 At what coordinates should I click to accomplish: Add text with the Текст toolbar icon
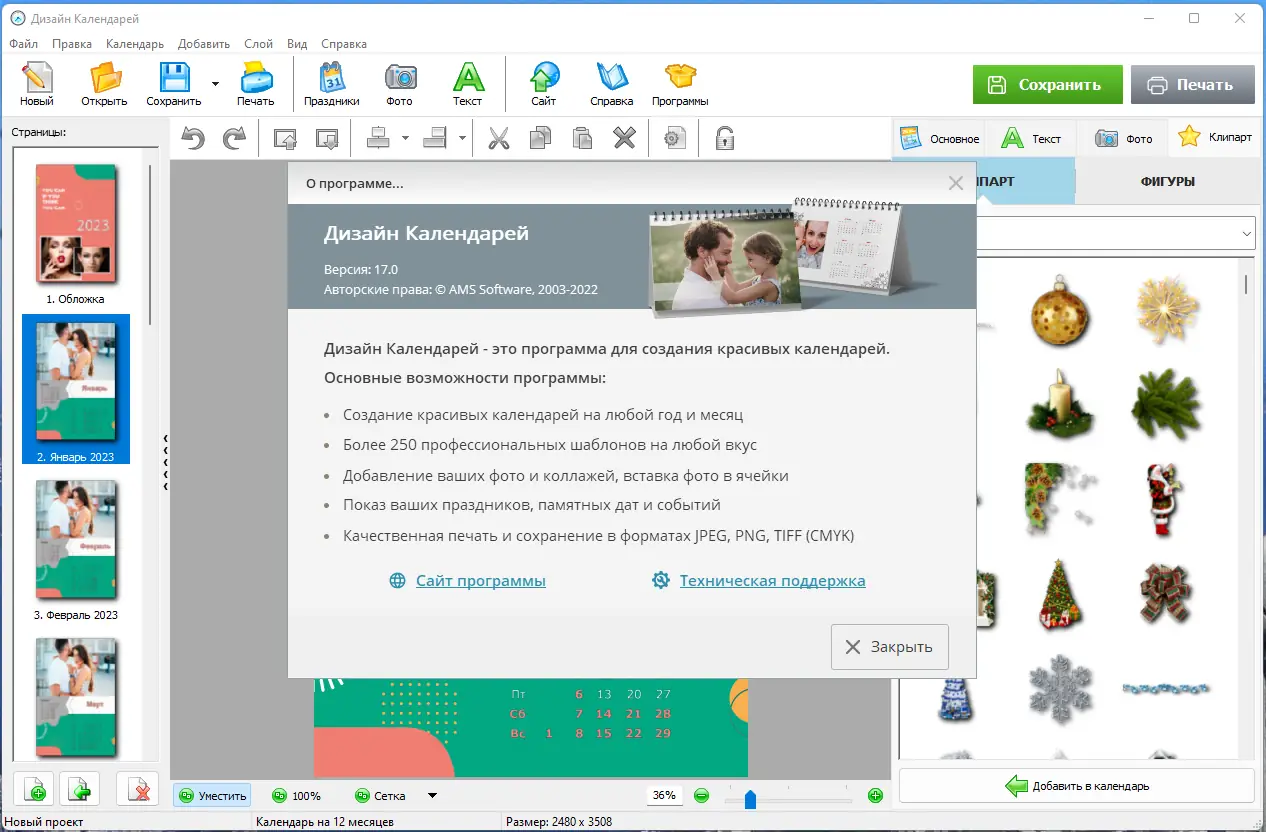click(467, 84)
